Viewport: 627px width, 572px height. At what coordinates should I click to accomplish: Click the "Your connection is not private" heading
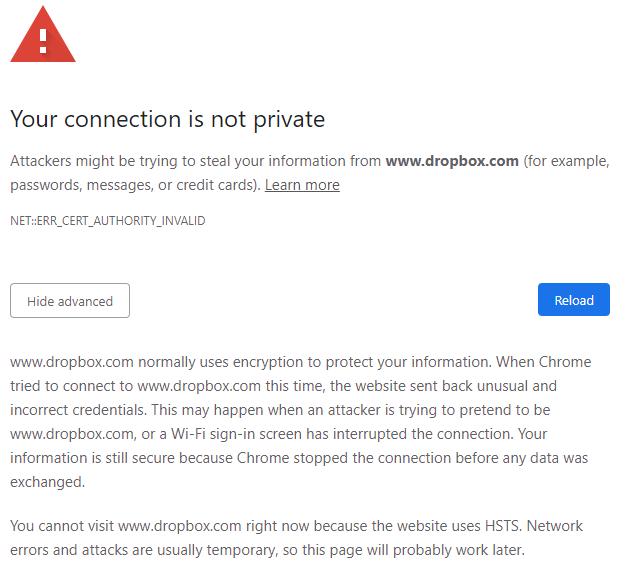167,119
